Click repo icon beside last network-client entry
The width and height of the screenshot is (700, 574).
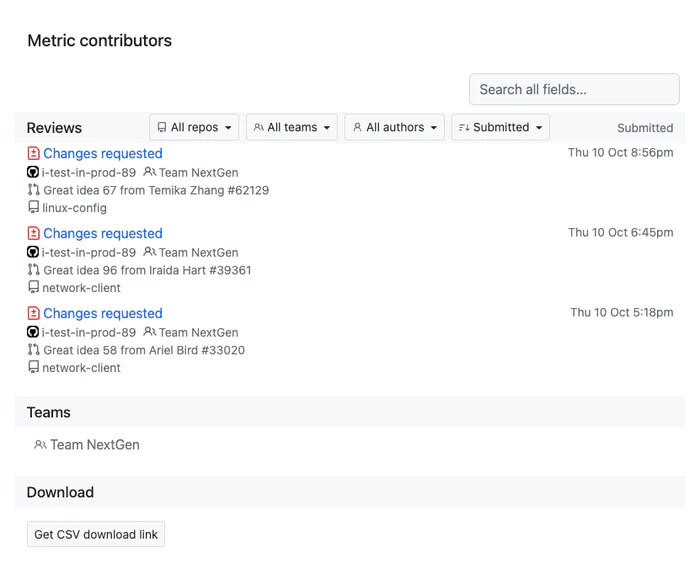[x=33, y=368]
